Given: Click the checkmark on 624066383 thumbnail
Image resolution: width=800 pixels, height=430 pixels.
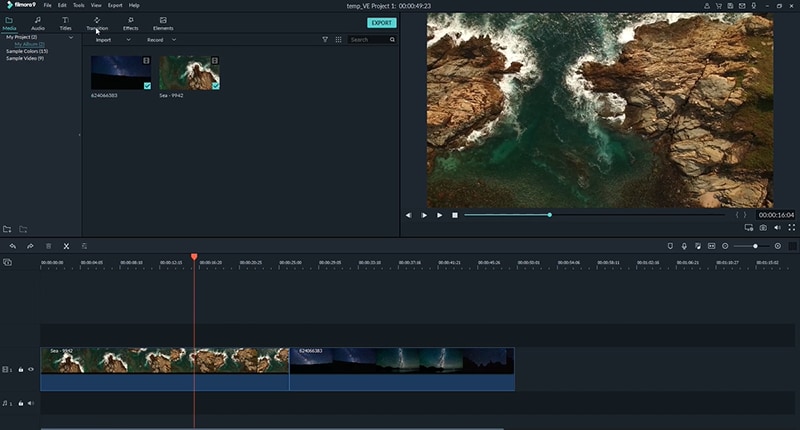Looking at the screenshot, I should tap(147, 86).
